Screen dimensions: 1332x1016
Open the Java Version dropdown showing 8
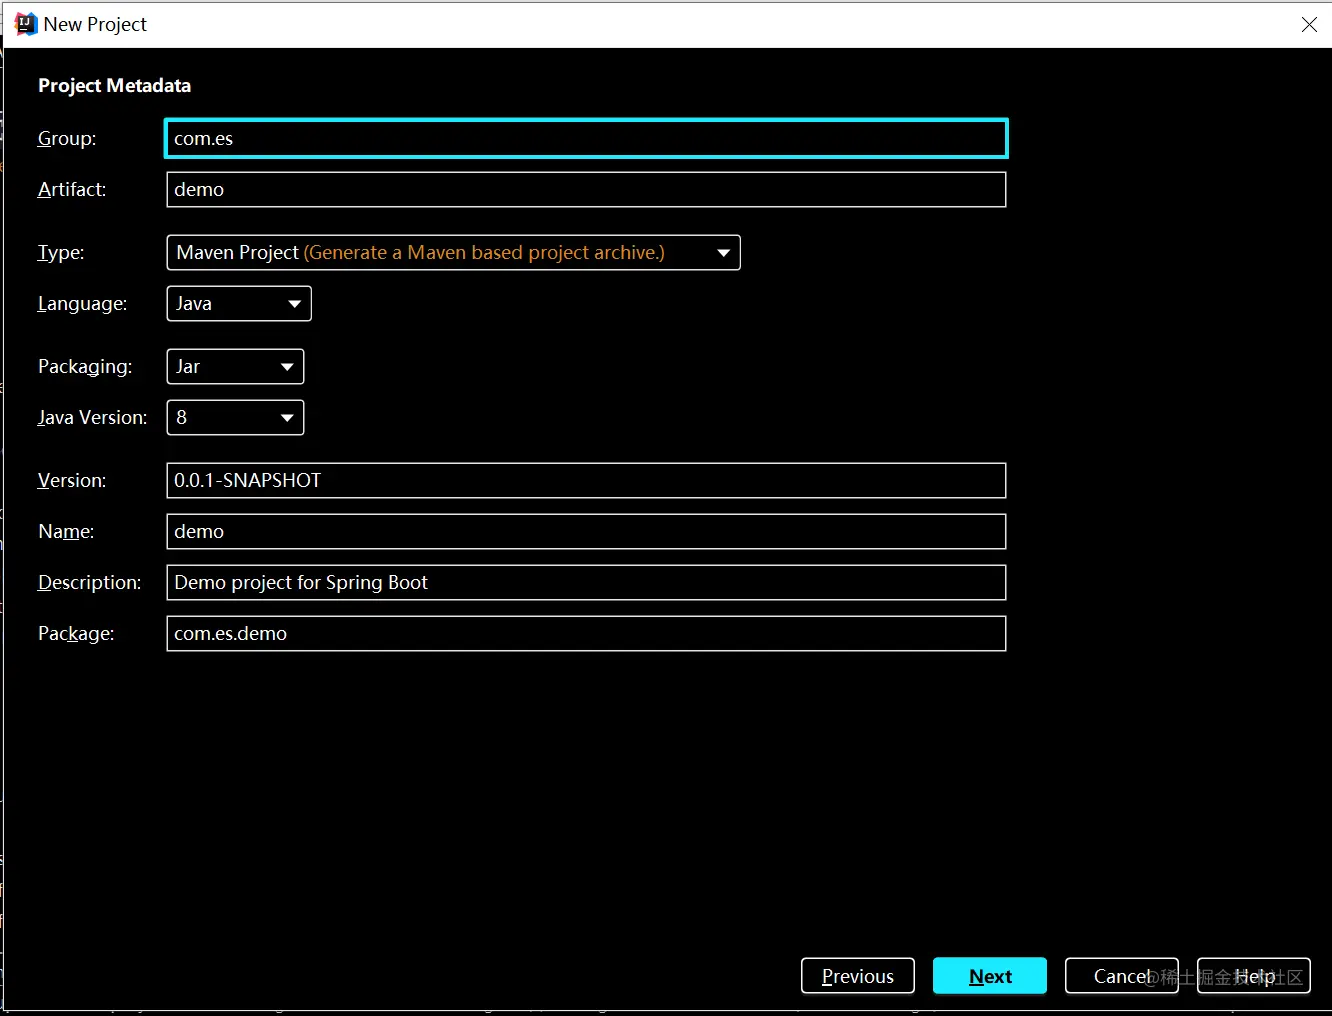[x=235, y=417]
